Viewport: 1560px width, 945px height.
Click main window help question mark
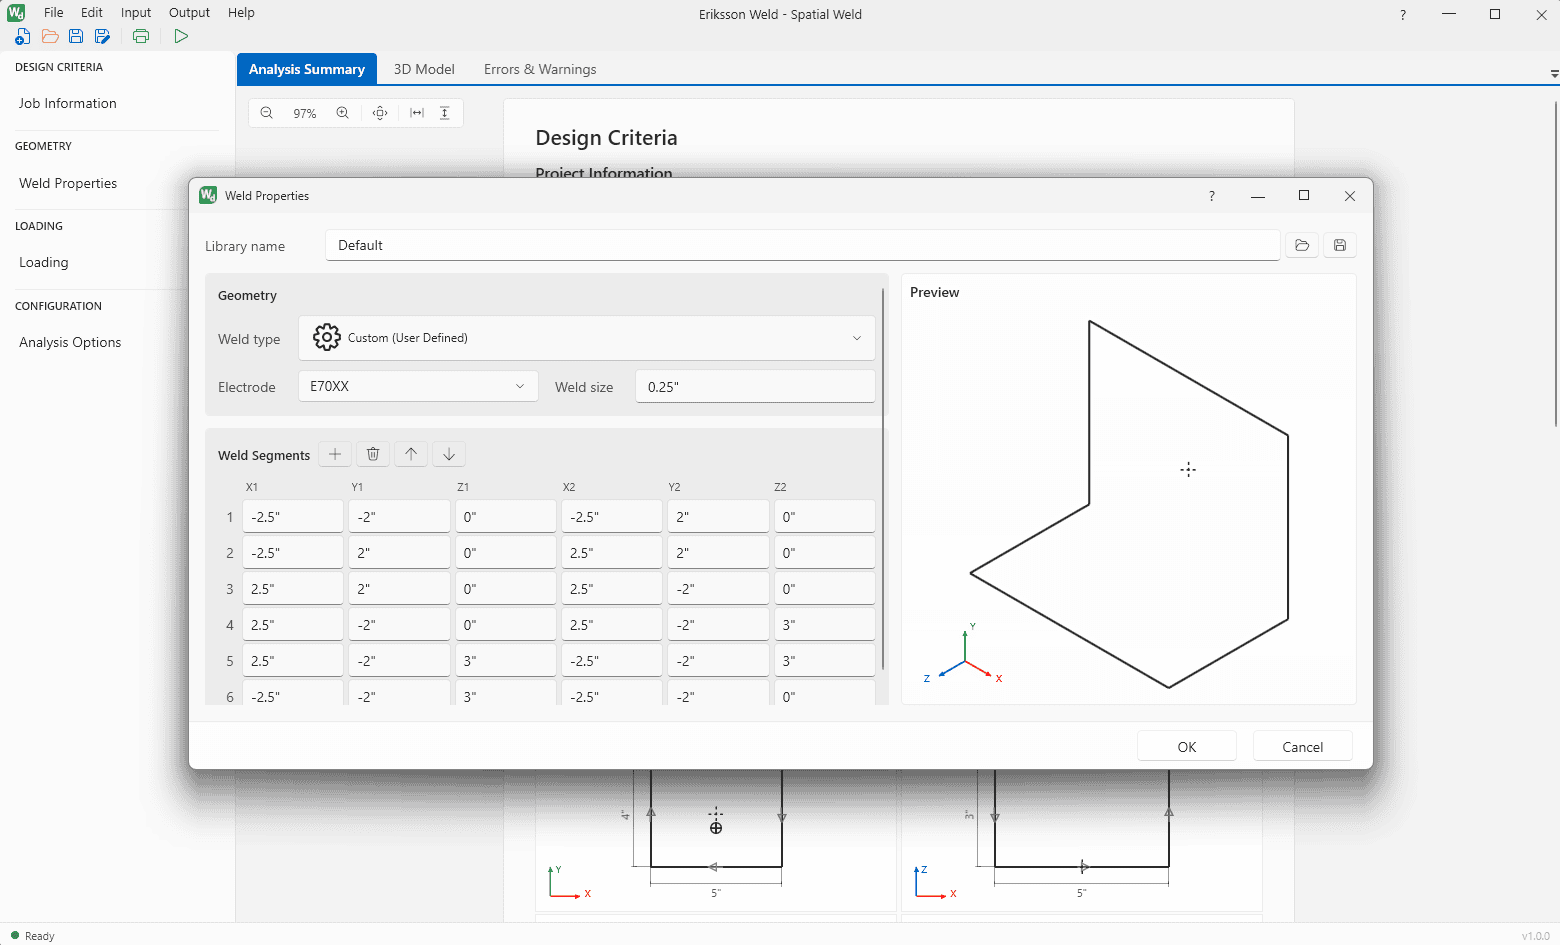(1403, 14)
